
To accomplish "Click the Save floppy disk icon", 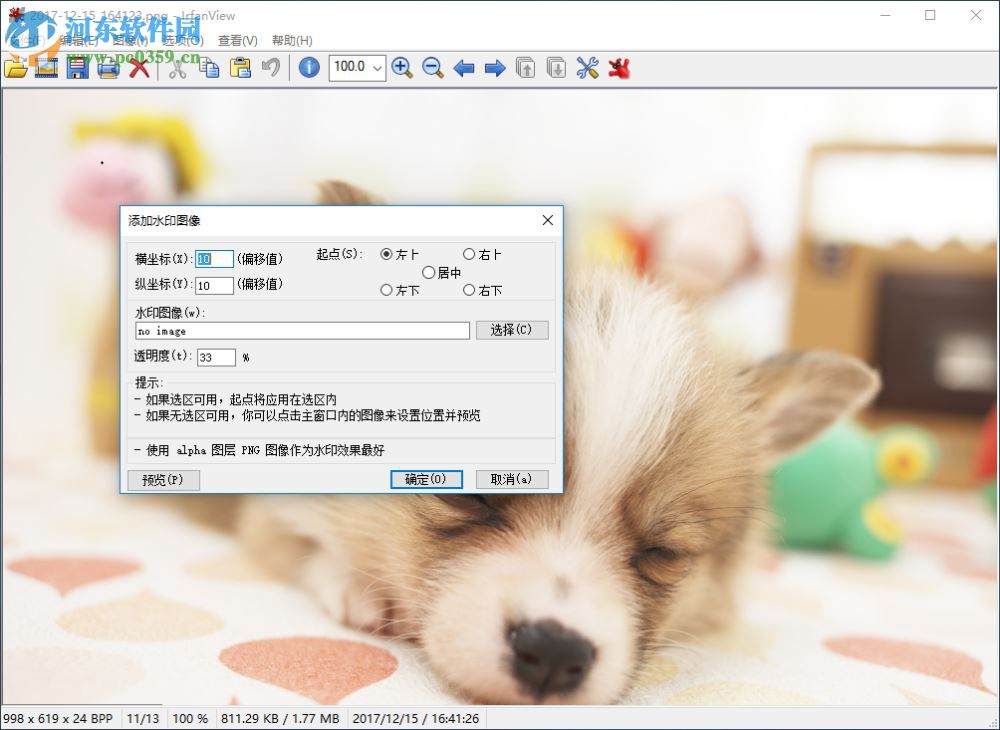I will pos(77,68).
